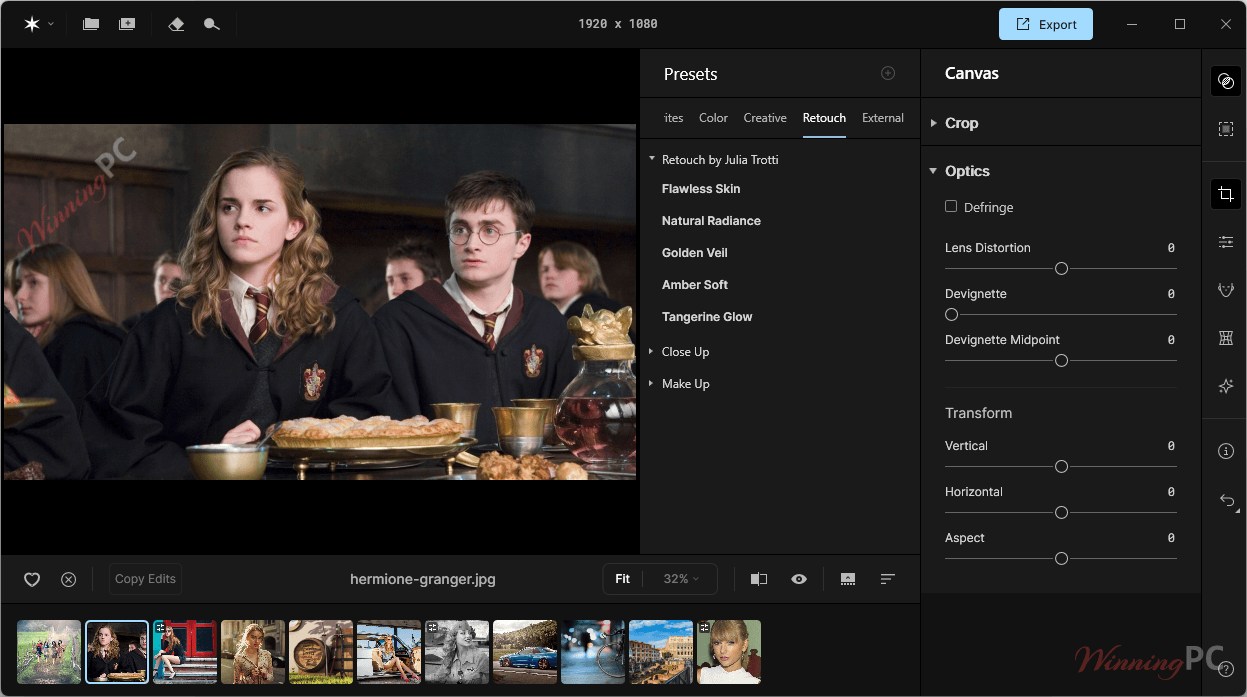The image size is (1247, 697).
Task: Click the Copy Edits button
Action: 145,579
